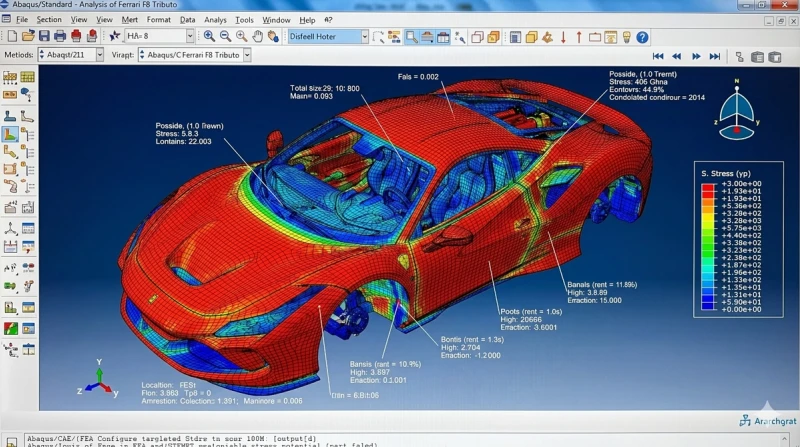The height and width of the screenshot is (447, 800).
Task: Click the highlighted magnifier icon after Disfeell Hoter
Action: point(411,37)
